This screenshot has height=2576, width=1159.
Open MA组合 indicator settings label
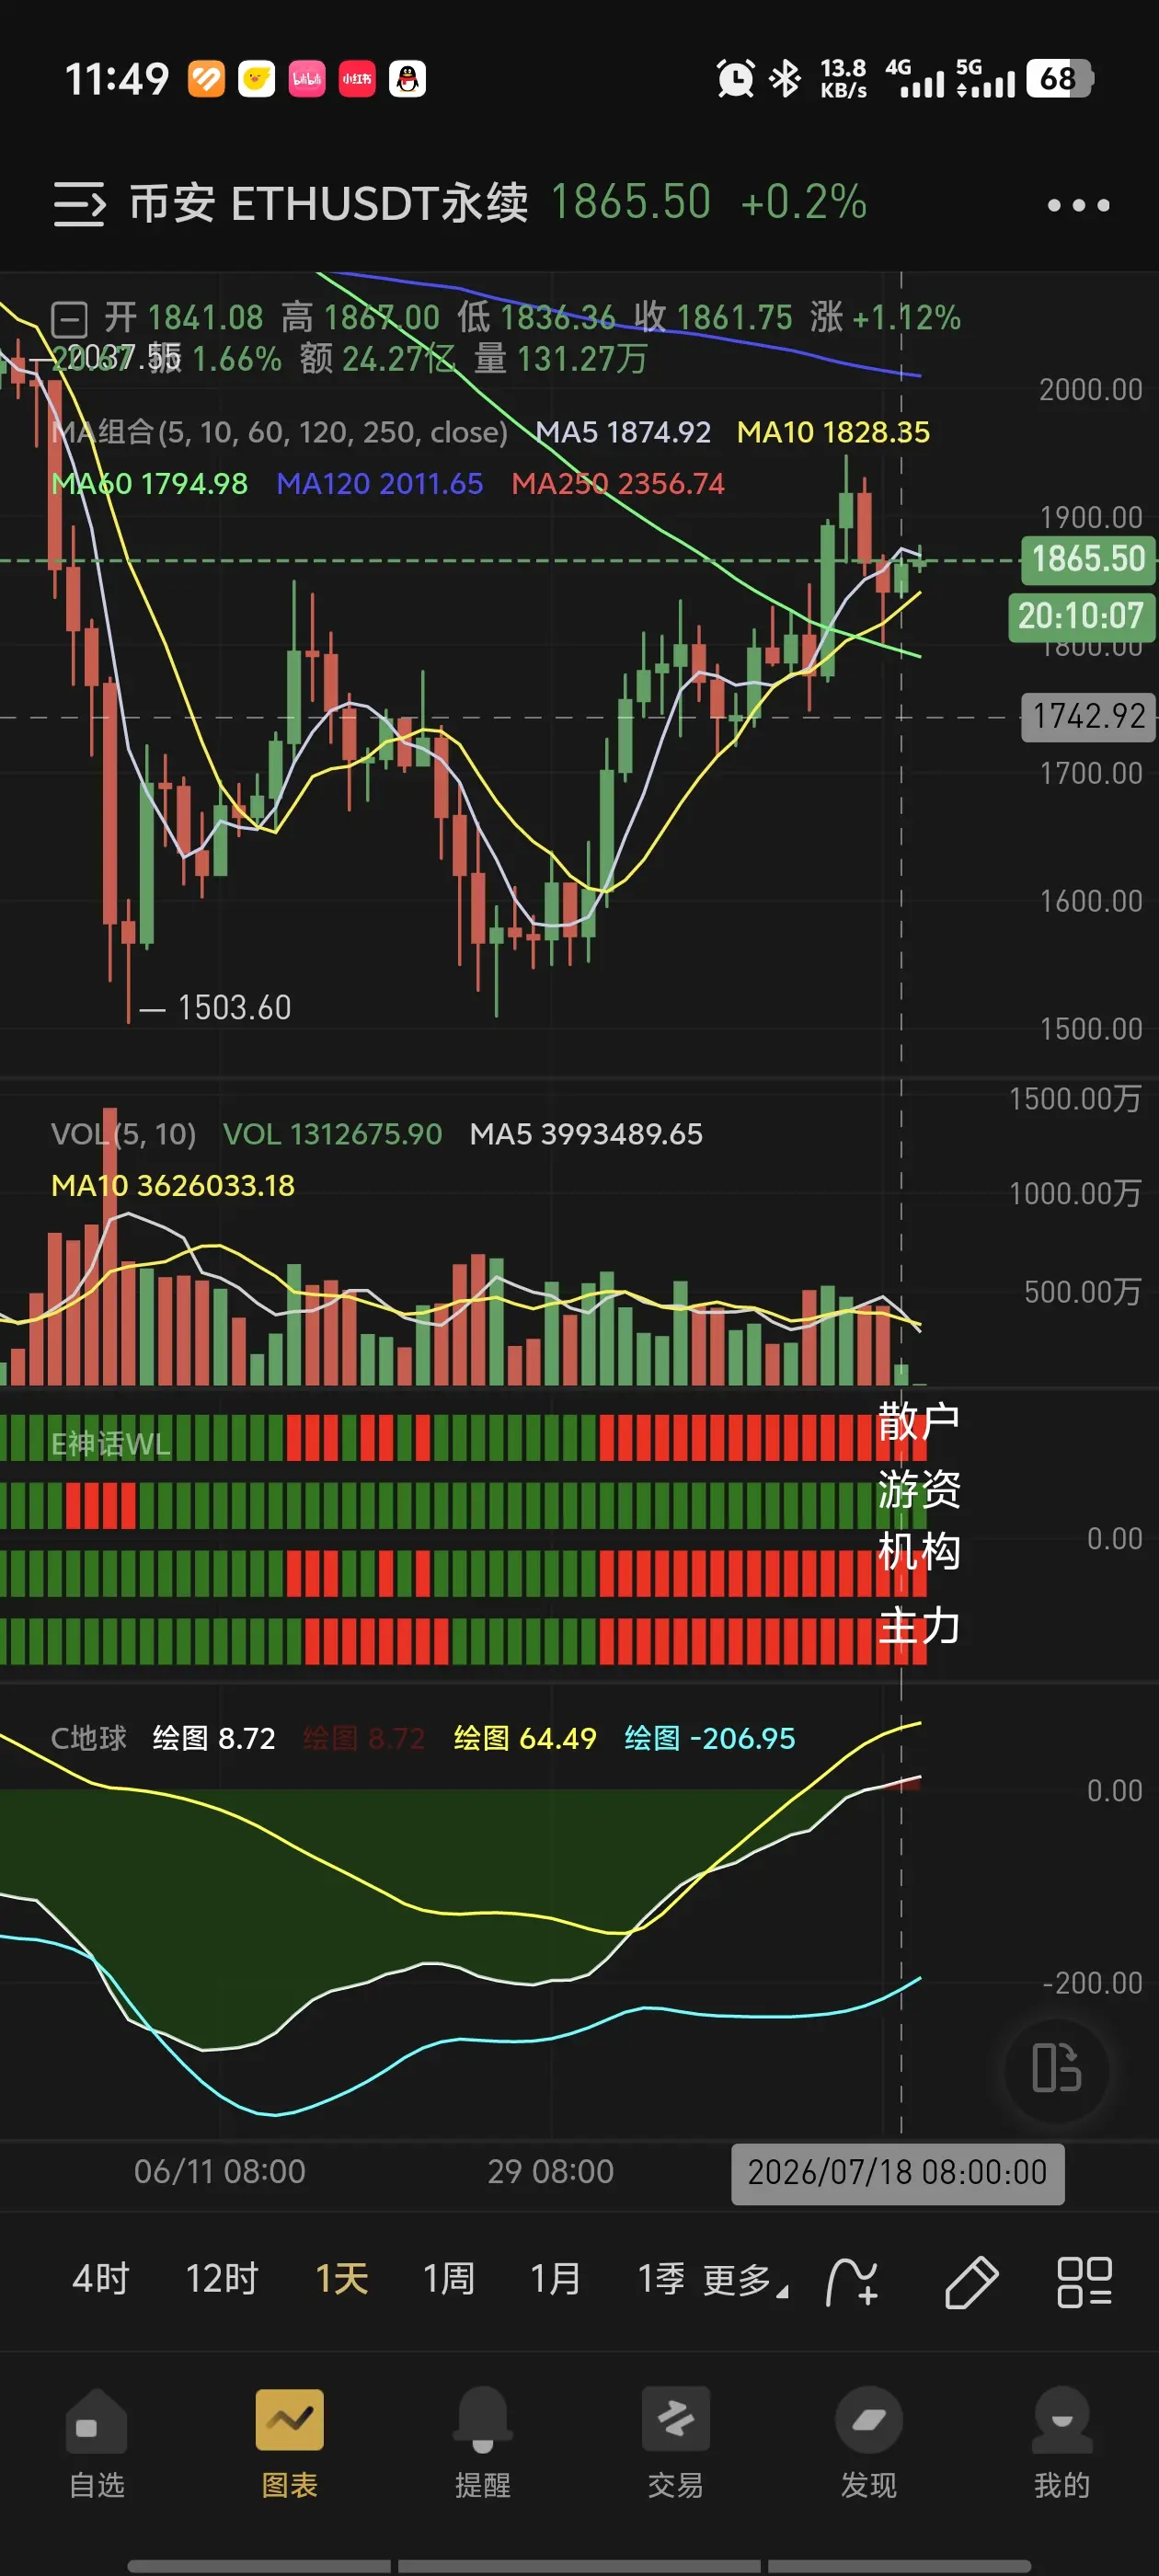(x=280, y=432)
